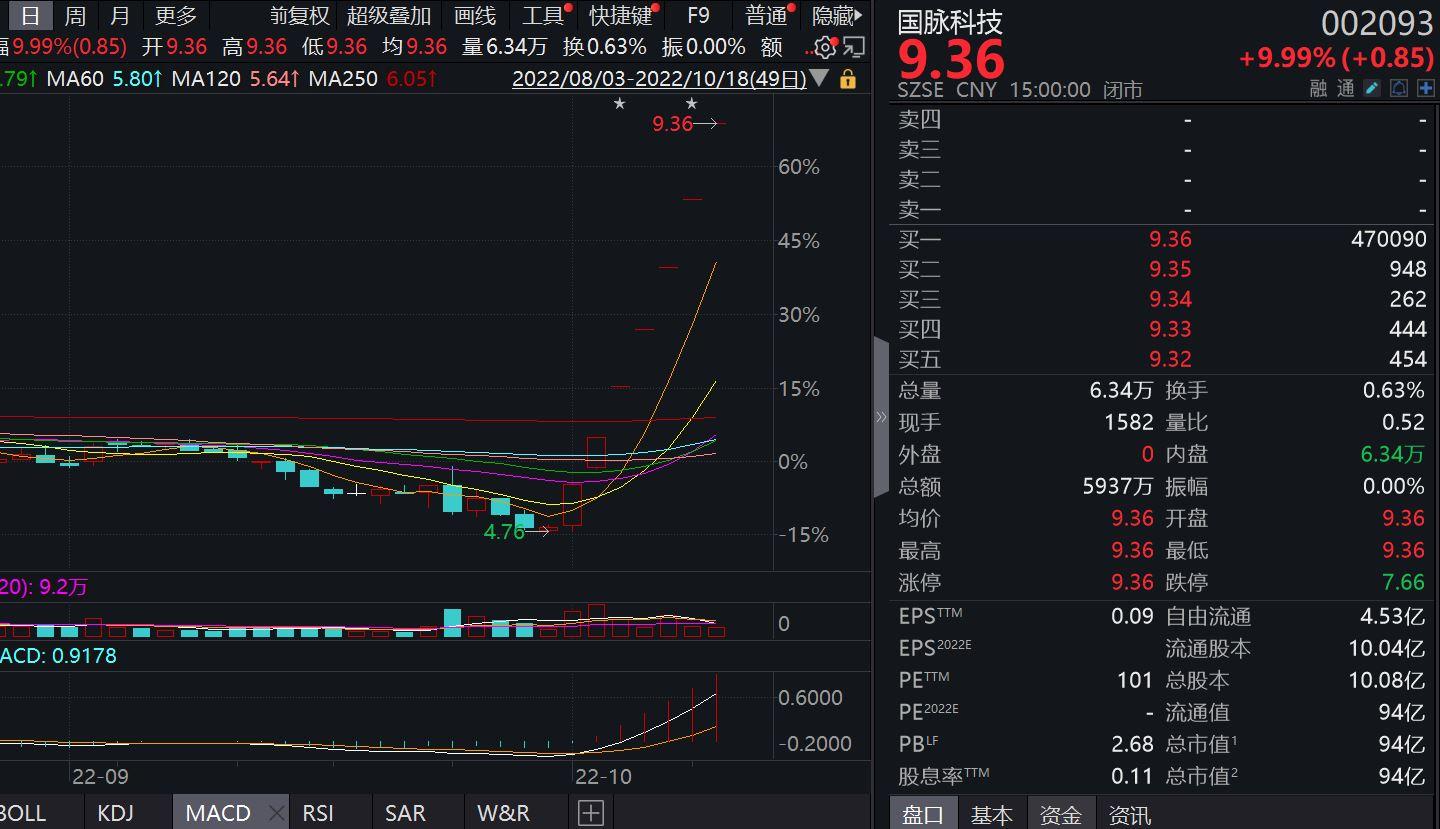This screenshot has height=829, width=1440.
Task: Click the 通 connect tag
Action: (x=1346, y=89)
